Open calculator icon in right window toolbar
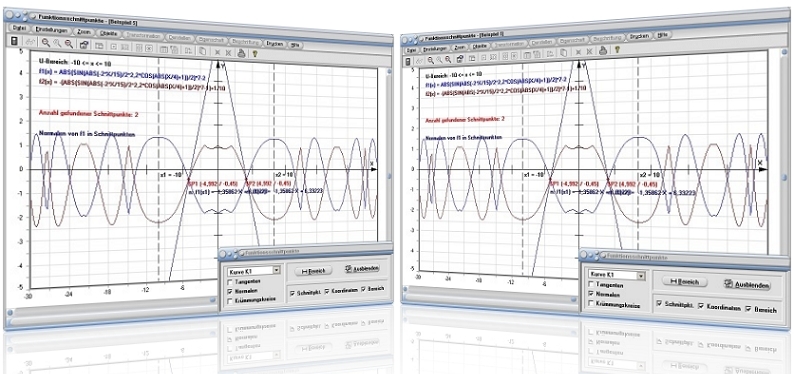The width and height of the screenshot is (794, 374). (x=408, y=62)
